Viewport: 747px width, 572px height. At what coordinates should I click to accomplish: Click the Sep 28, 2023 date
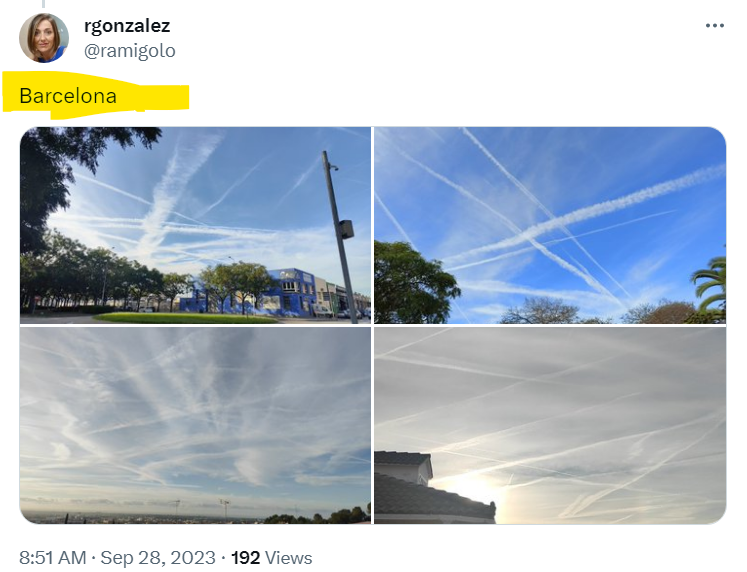[x=158, y=557]
